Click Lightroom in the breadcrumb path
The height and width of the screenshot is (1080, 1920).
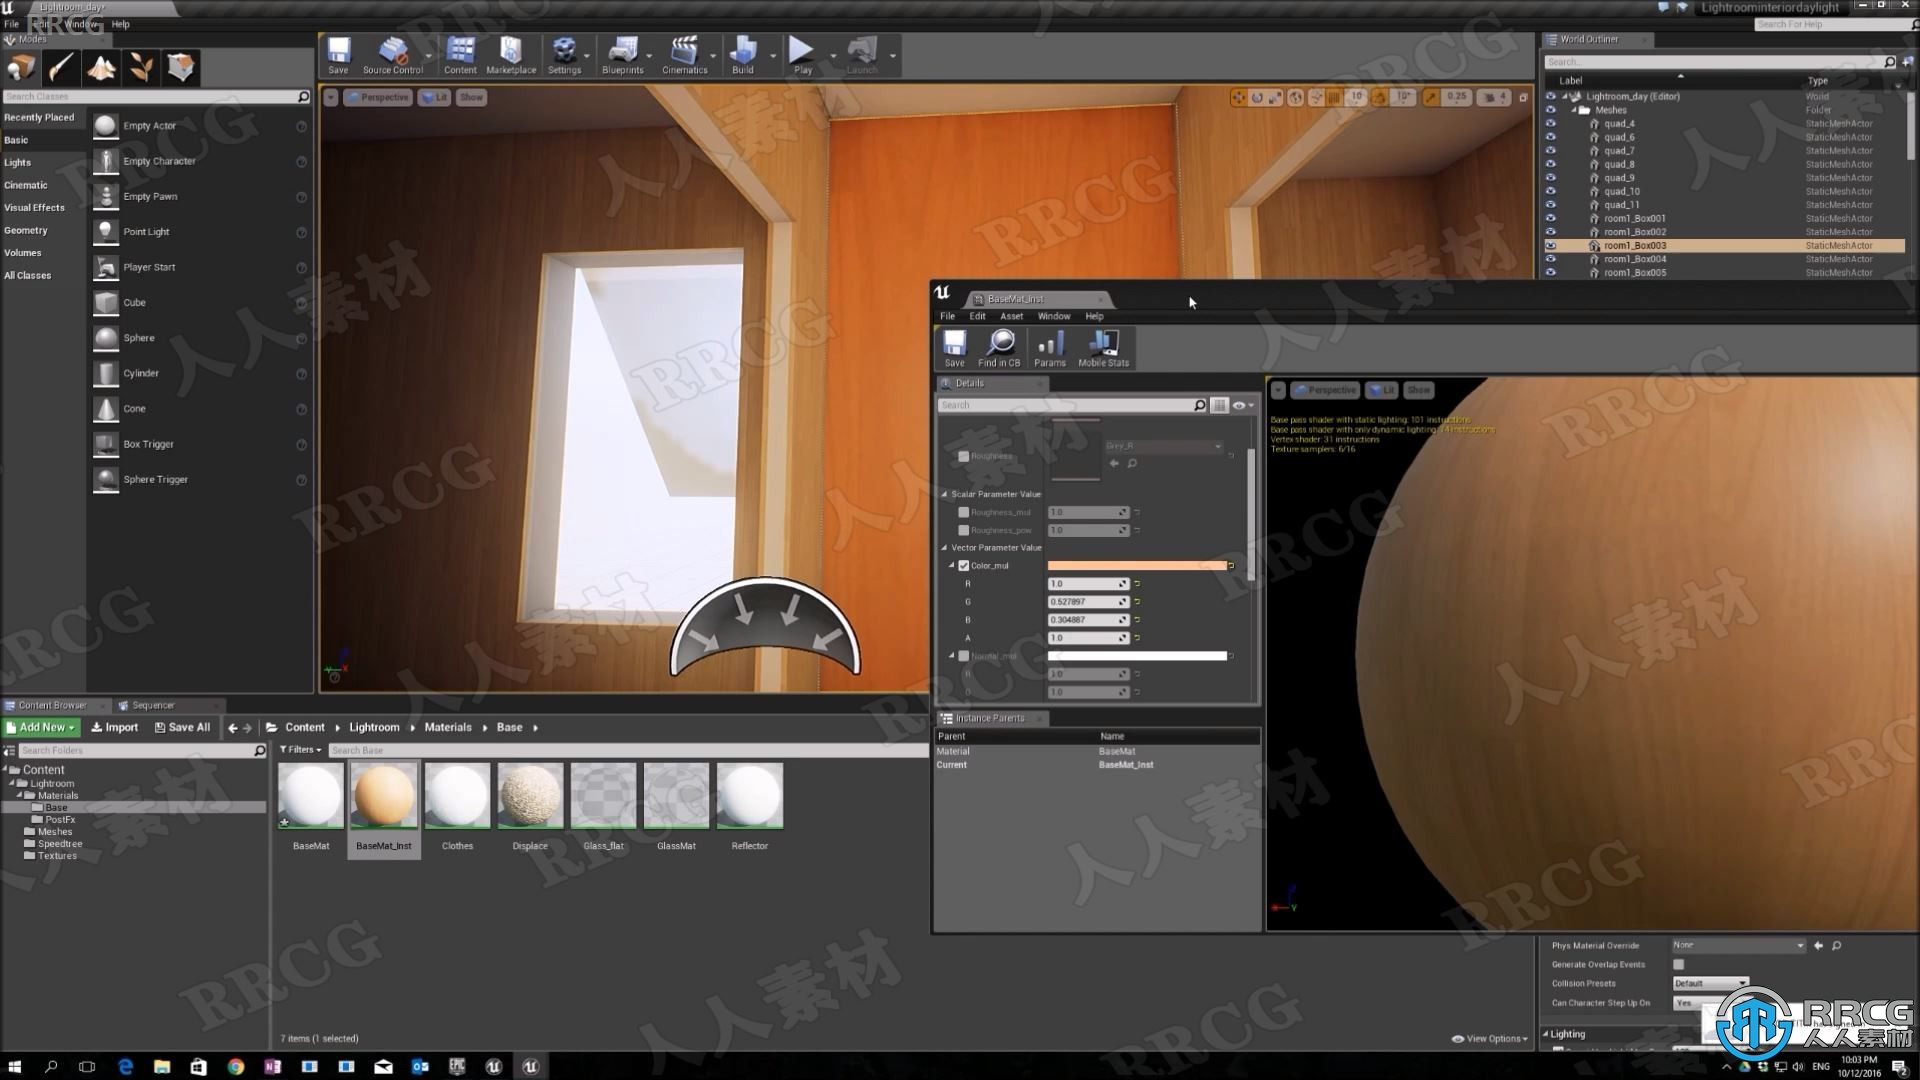[374, 727]
